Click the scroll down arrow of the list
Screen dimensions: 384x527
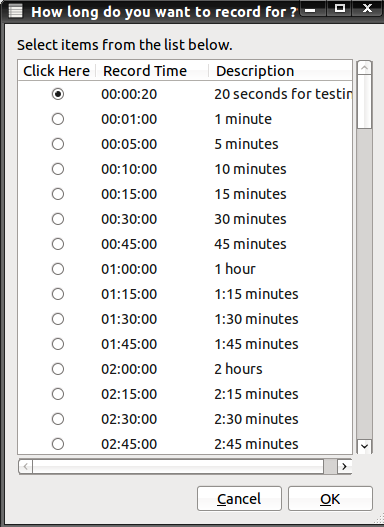[x=365, y=447]
